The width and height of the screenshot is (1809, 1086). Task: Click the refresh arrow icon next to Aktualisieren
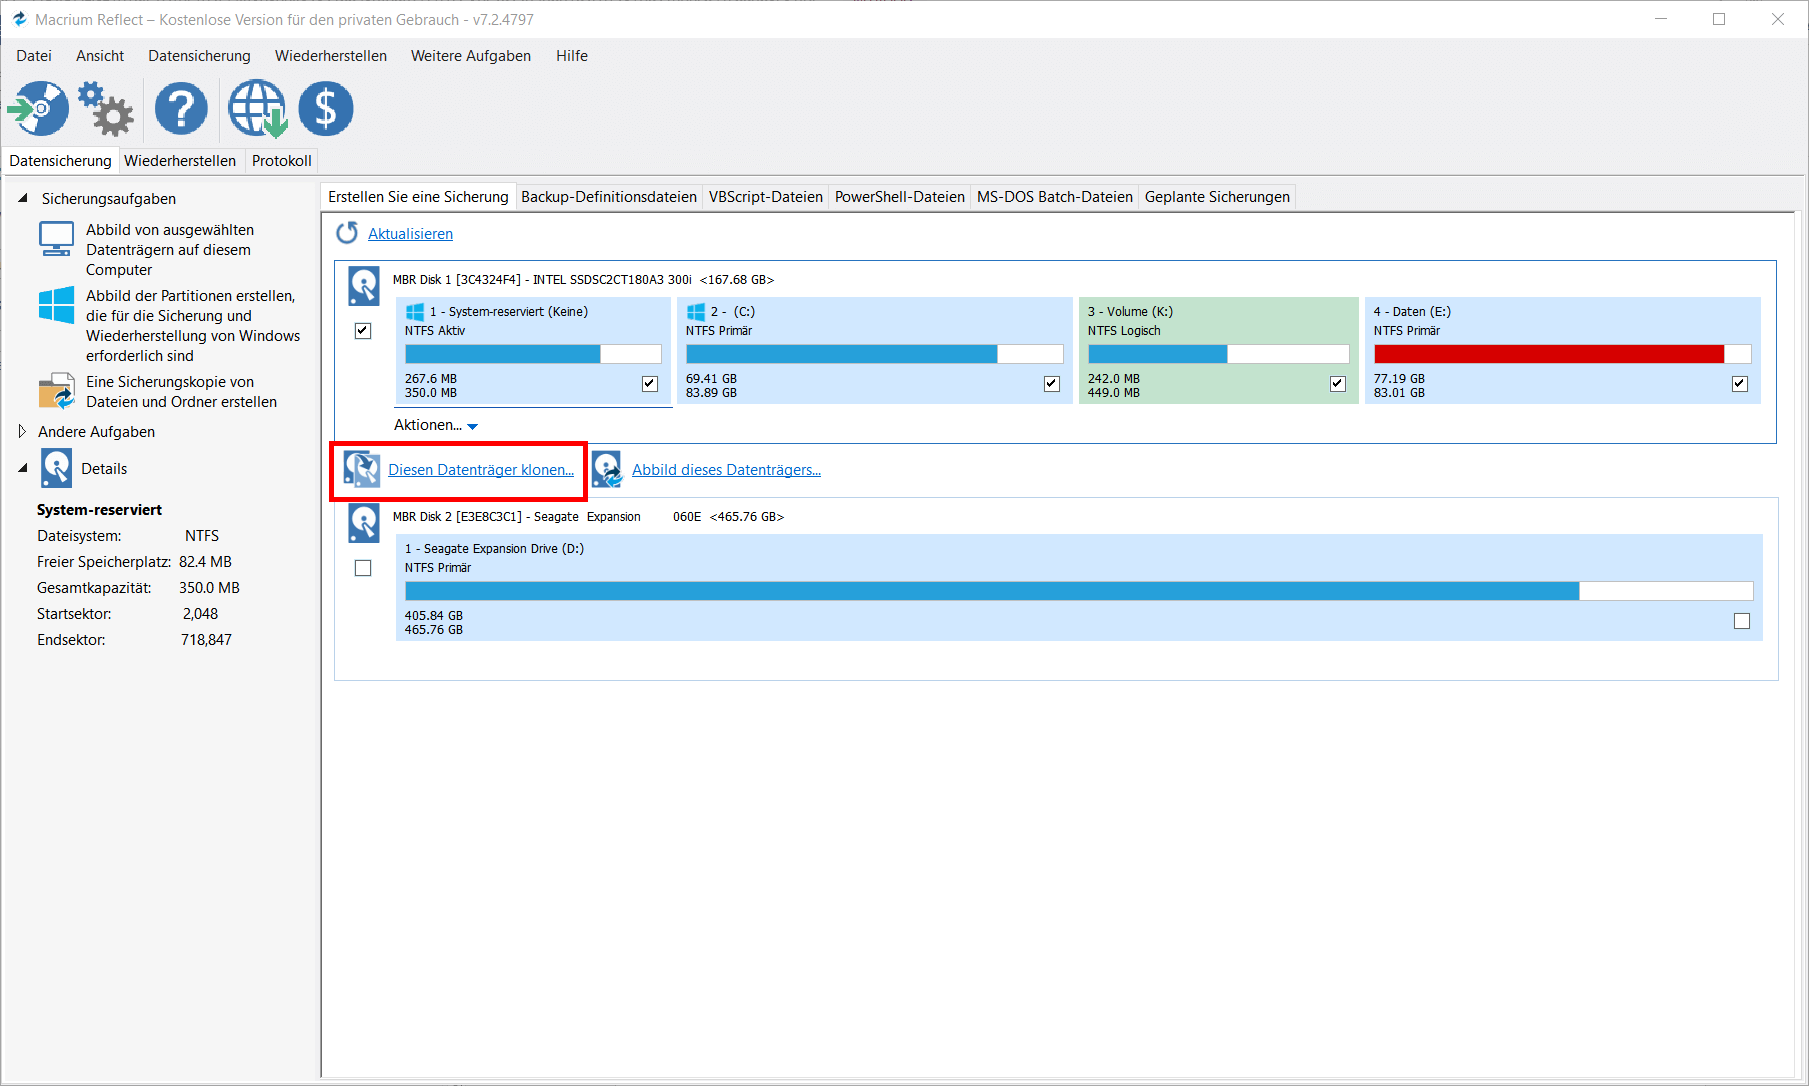347,233
